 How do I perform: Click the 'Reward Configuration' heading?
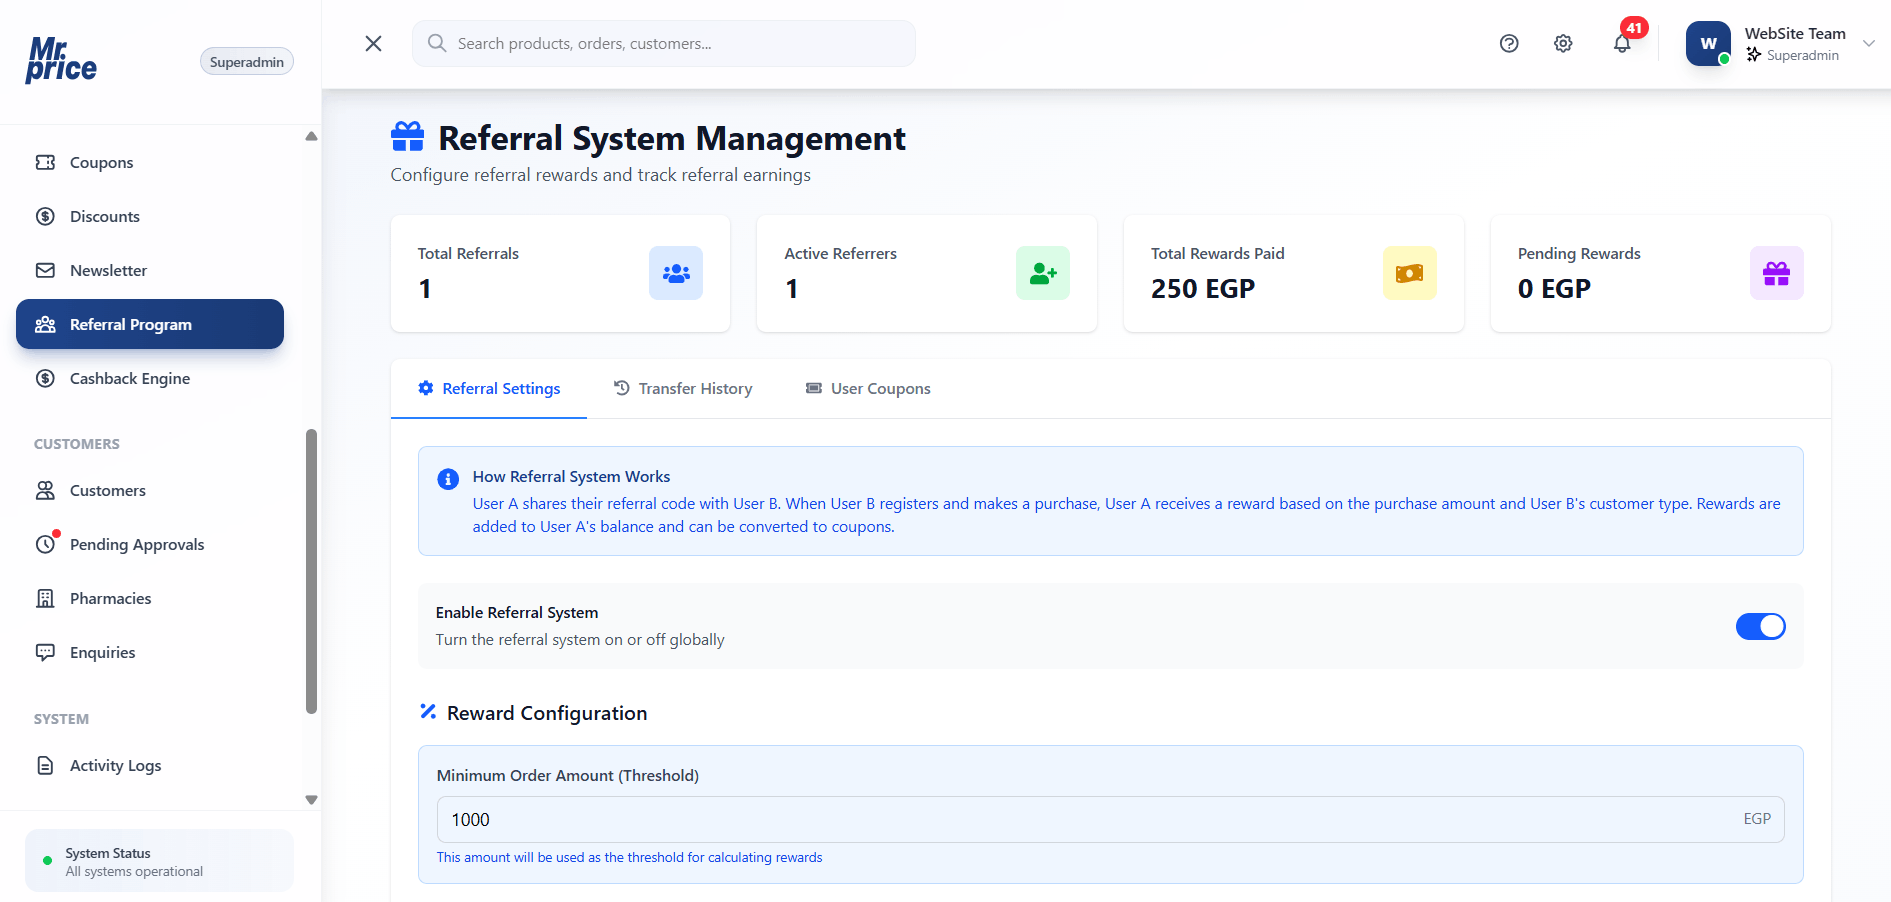point(547,713)
